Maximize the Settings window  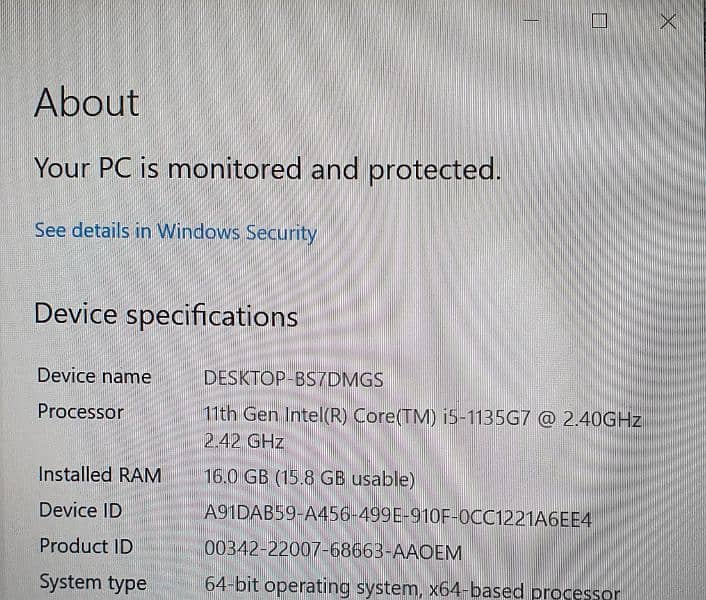599,21
